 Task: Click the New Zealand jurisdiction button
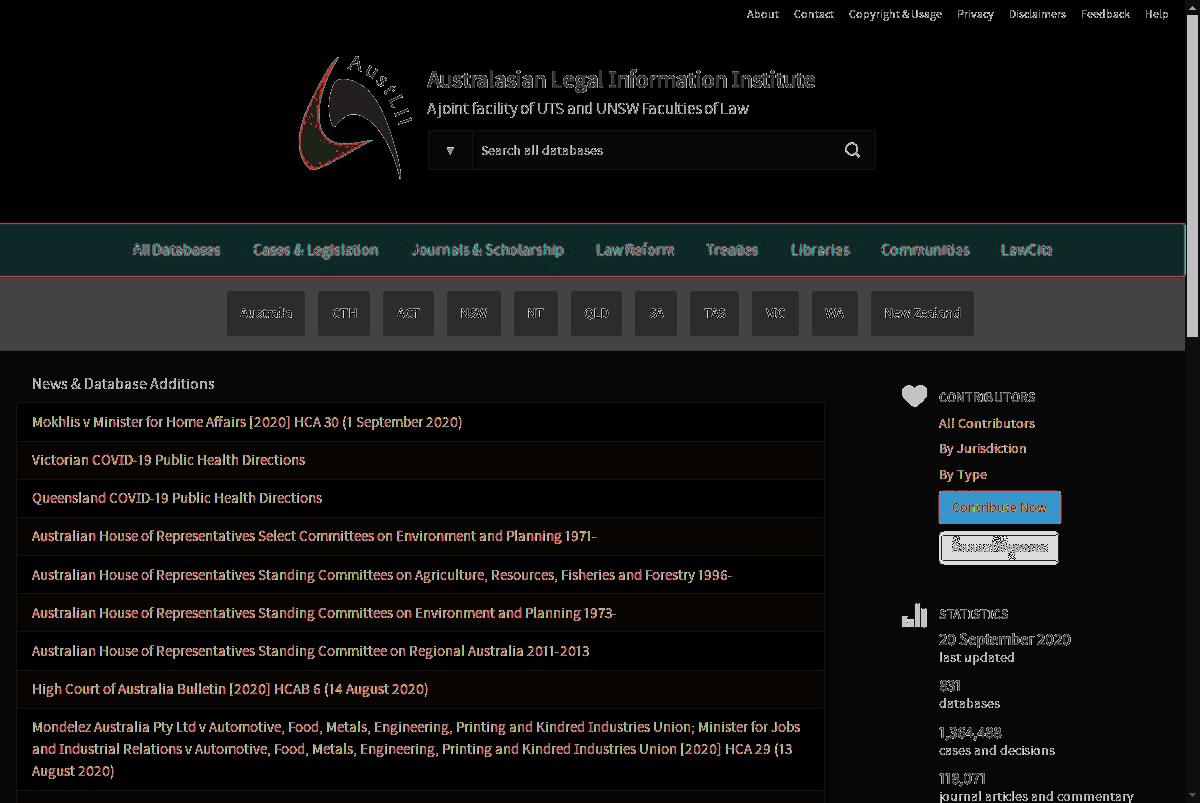coord(922,313)
